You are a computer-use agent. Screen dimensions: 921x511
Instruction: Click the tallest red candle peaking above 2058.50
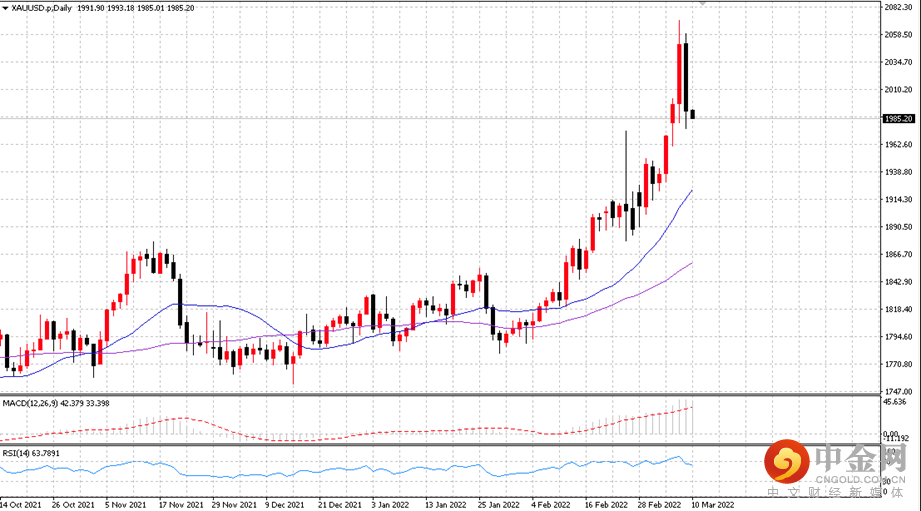pos(680,74)
